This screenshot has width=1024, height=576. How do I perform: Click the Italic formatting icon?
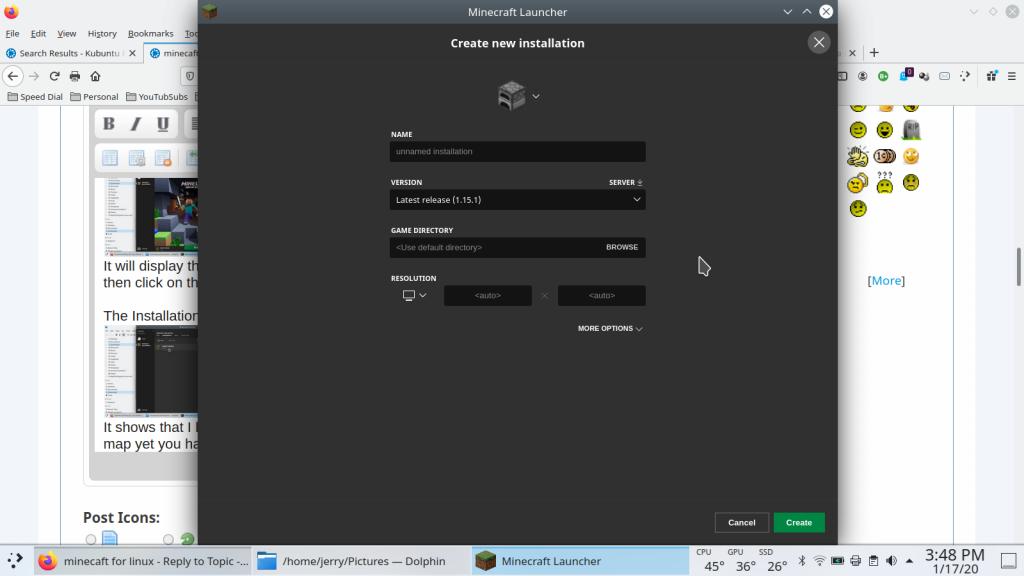click(x=136, y=124)
